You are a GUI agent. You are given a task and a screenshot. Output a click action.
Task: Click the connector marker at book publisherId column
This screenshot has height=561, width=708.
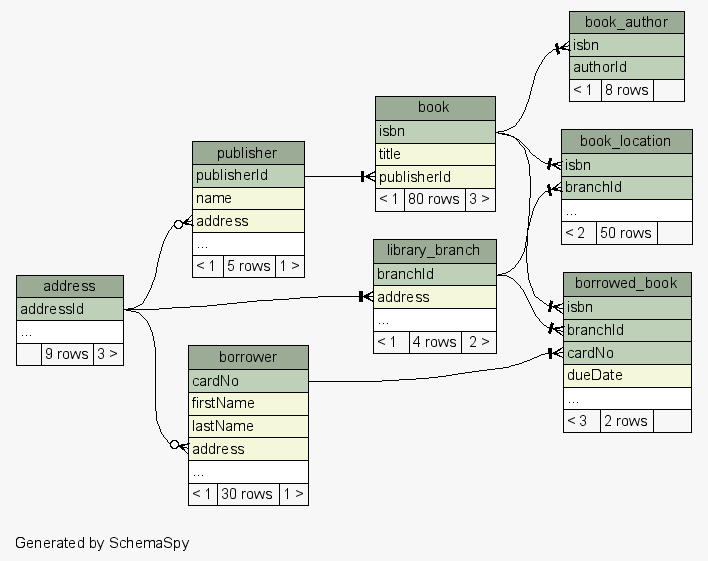[367, 177]
